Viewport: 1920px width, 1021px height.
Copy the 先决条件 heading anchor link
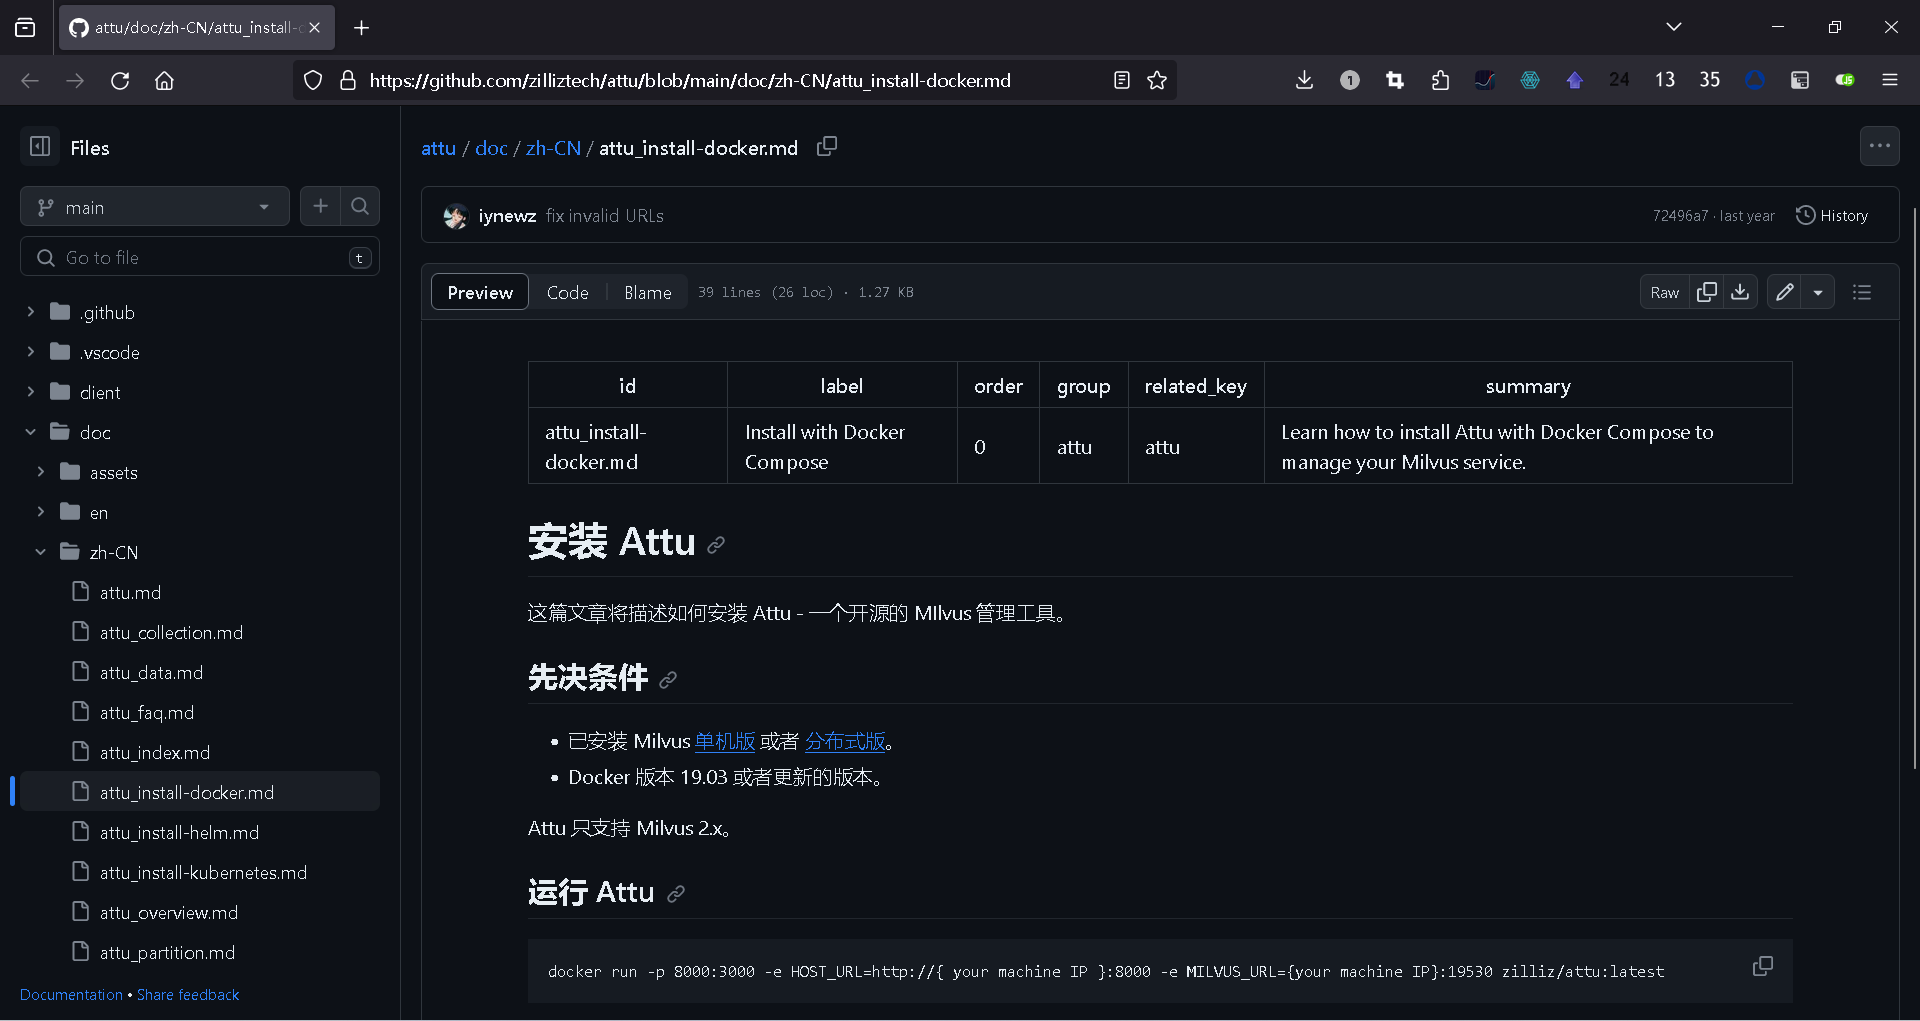668,680
